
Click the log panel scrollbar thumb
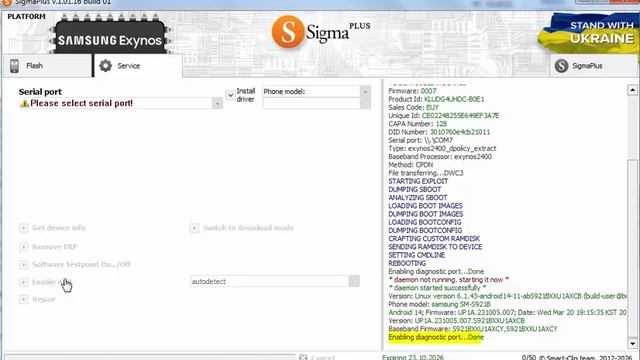pyautogui.click(x=632, y=249)
